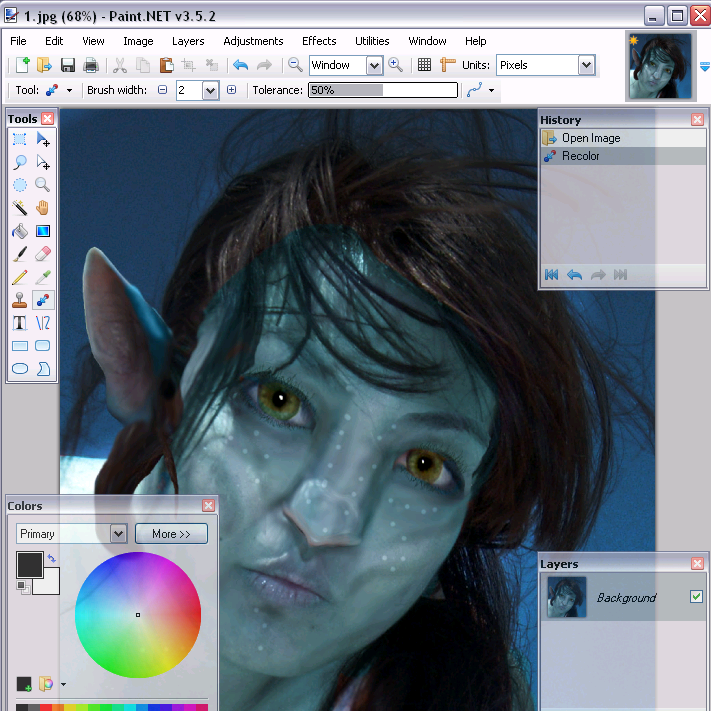This screenshot has width=711, height=711.
Task: Select the Move Selection tool
Action: click(43, 162)
